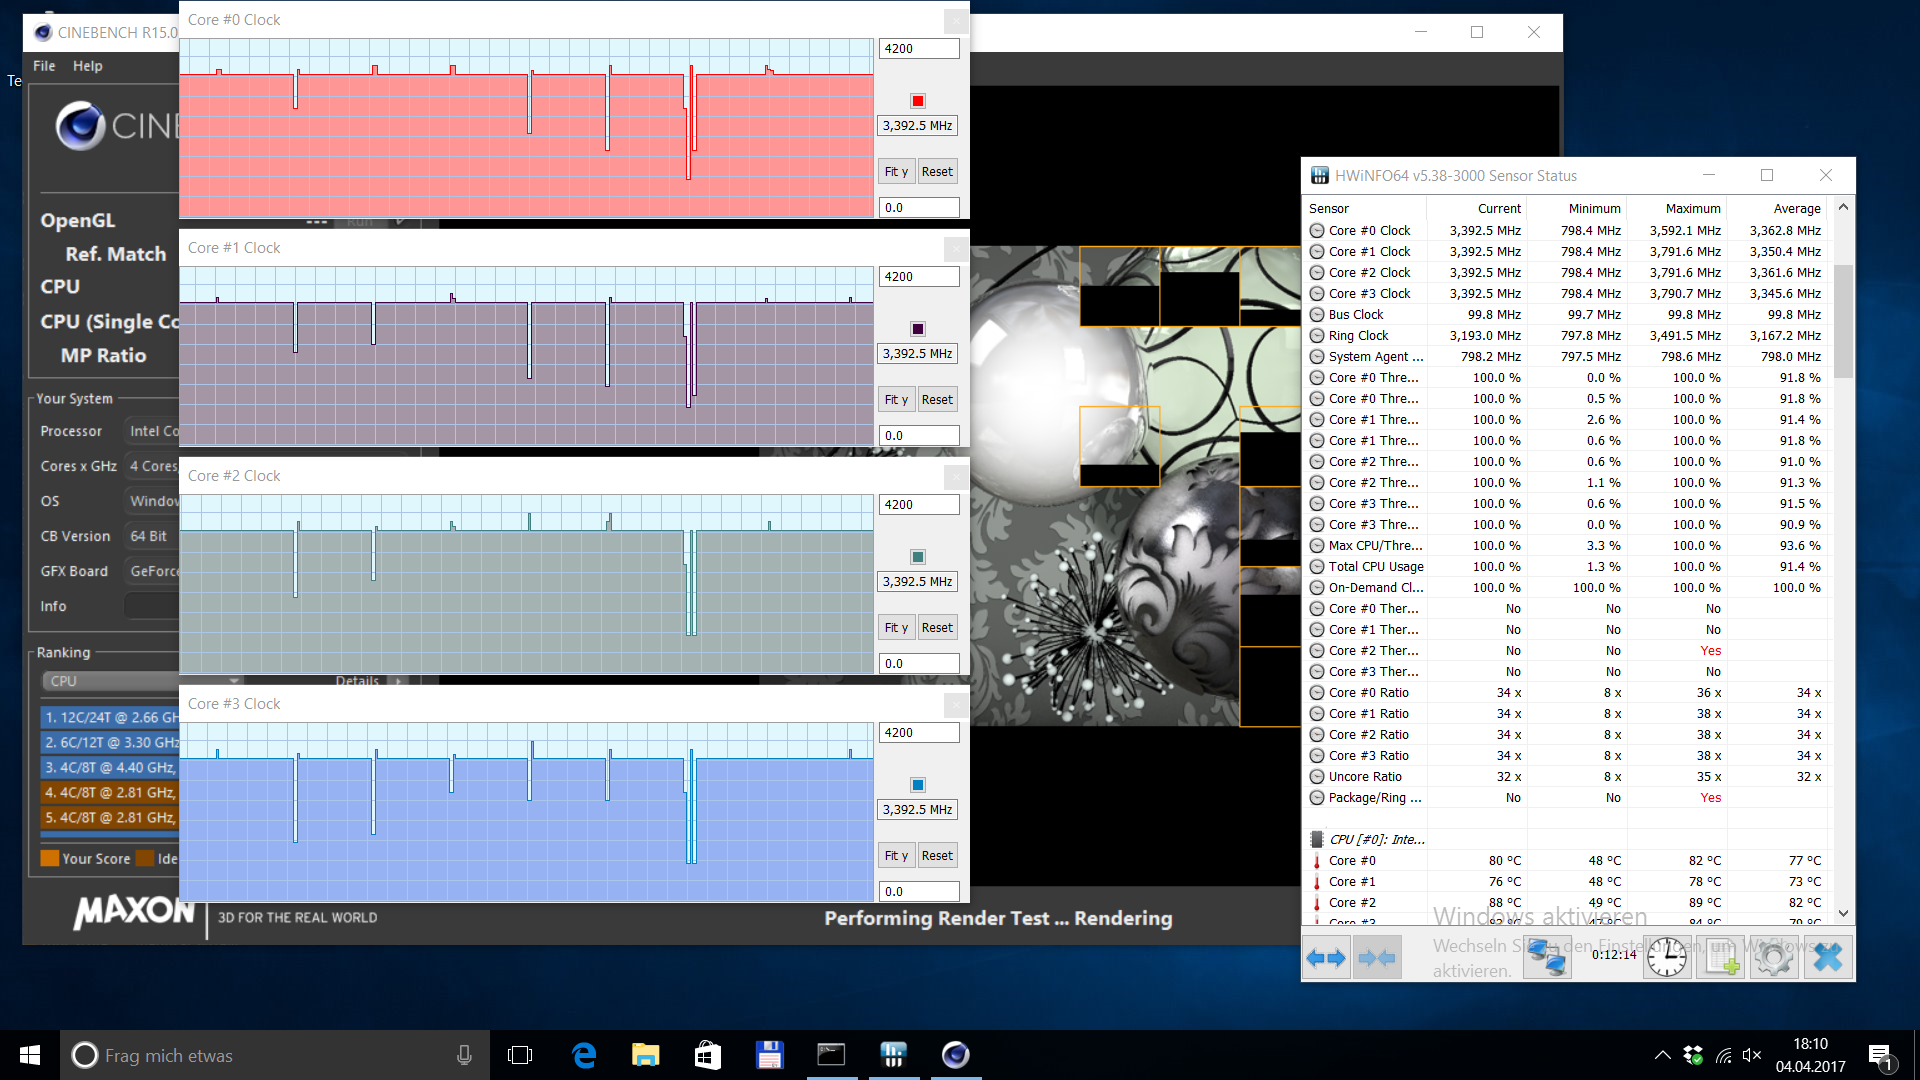Viewport: 1920px width, 1080px height.
Task: Switch to HWiNFO taskbar icon
Action: click(x=893, y=1055)
